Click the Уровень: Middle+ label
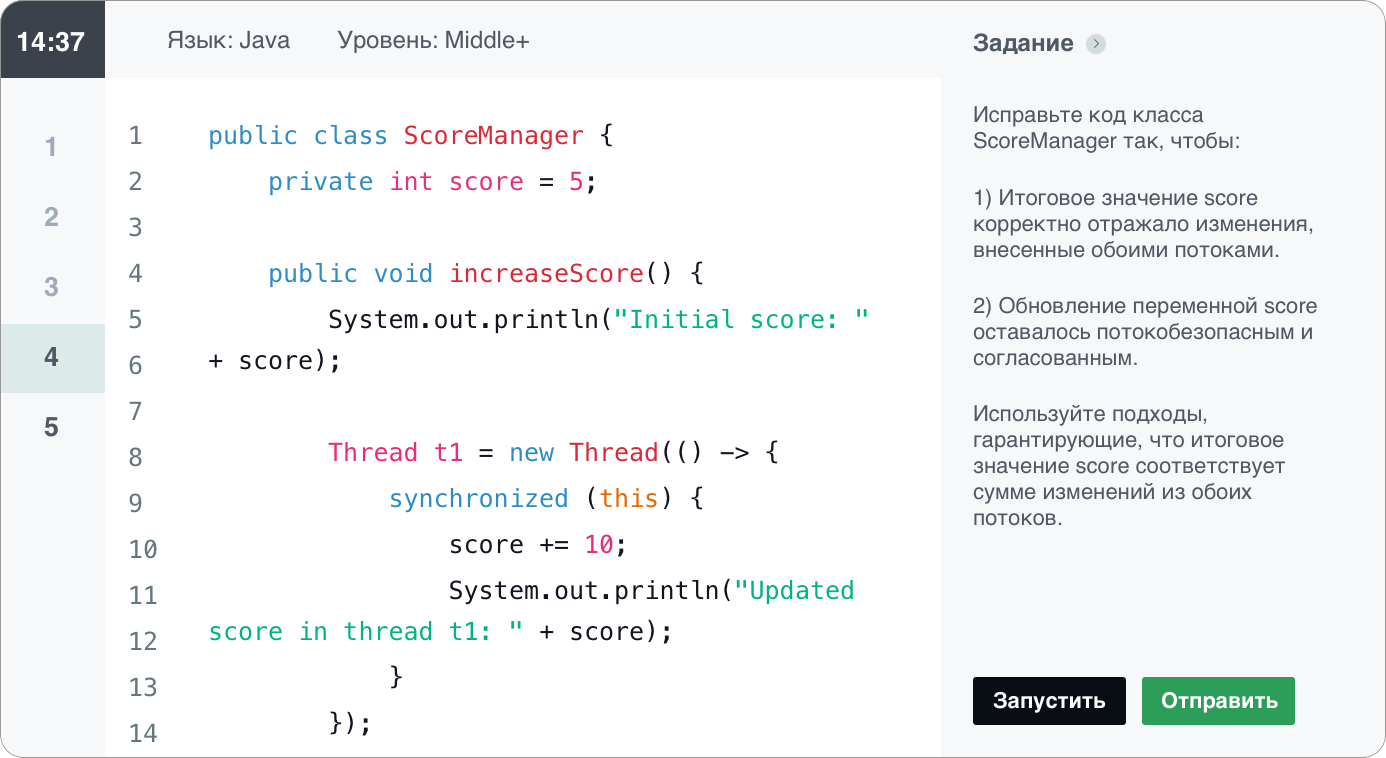The height and width of the screenshot is (758, 1386). tap(433, 41)
